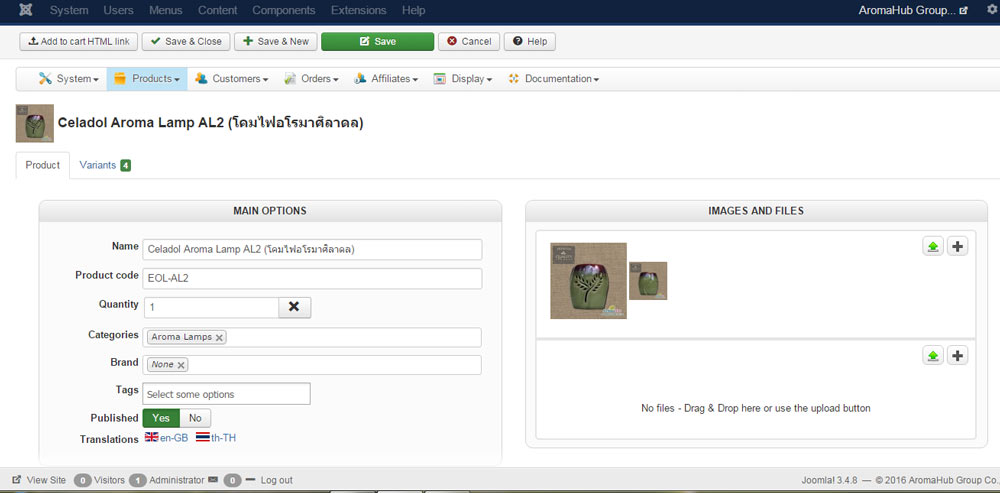The height and width of the screenshot is (493, 1000).
Task: Click the UK flag icon
Action: pos(152,438)
